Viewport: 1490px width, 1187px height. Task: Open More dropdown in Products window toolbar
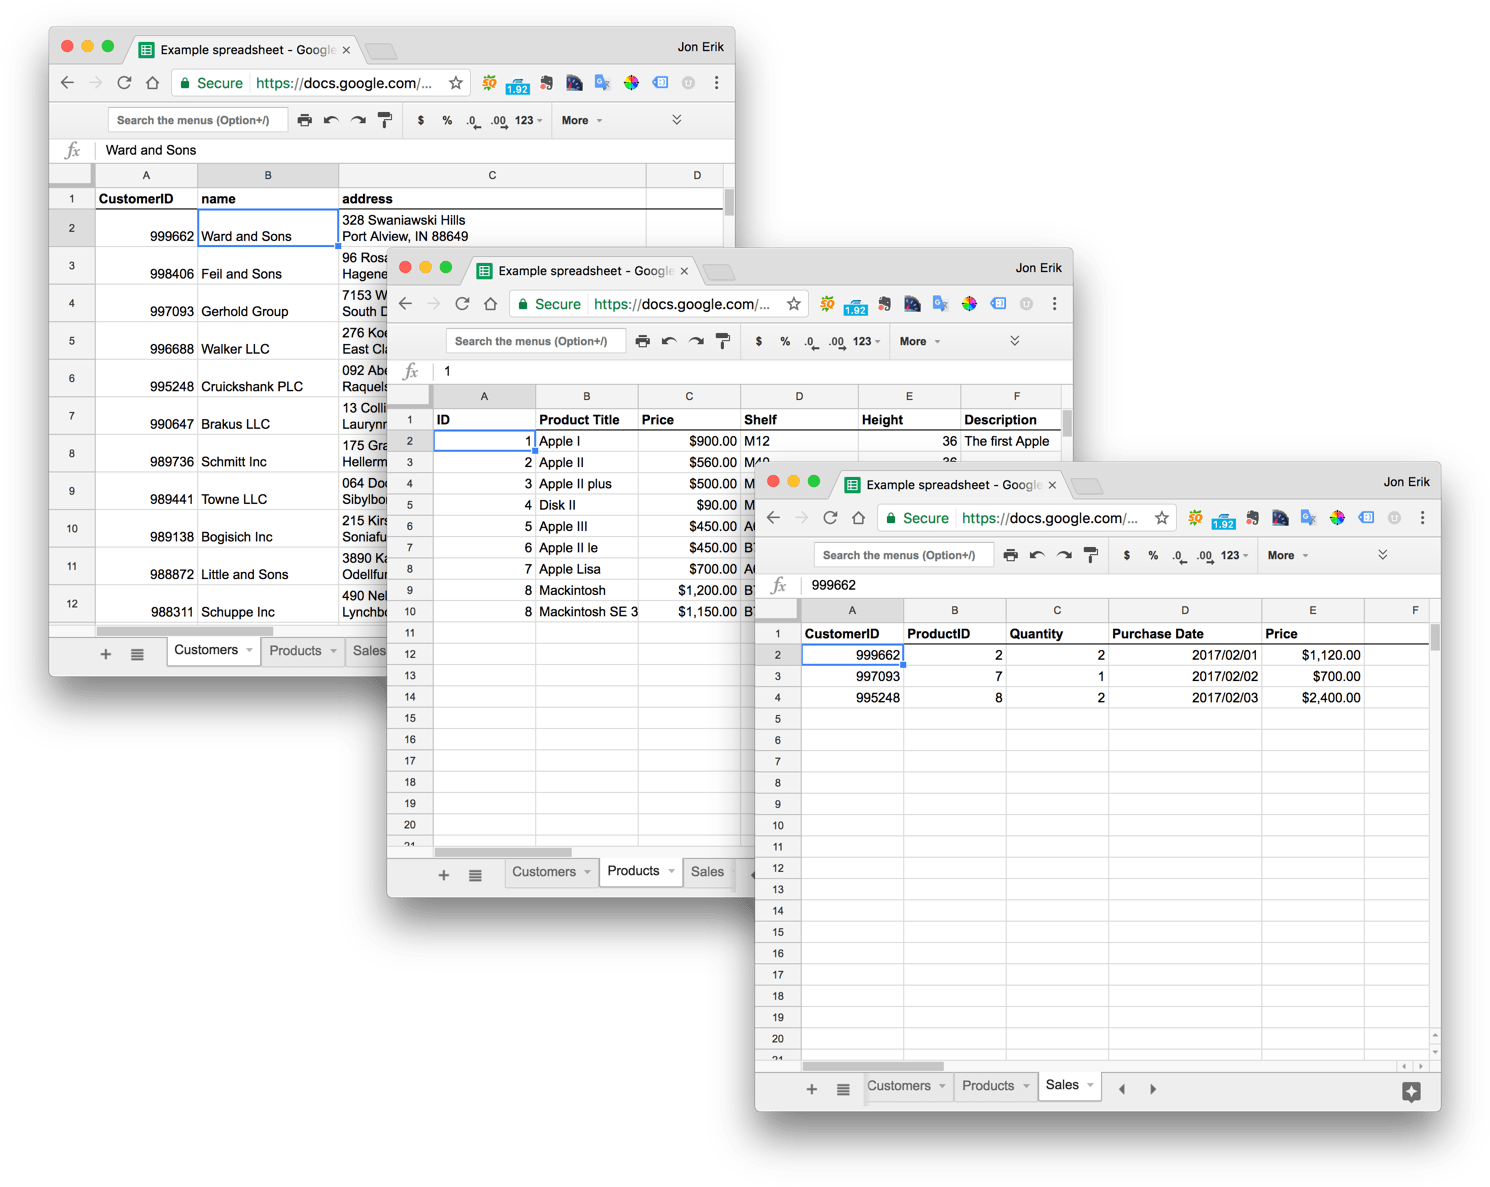pyautogui.click(x=920, y=341)
